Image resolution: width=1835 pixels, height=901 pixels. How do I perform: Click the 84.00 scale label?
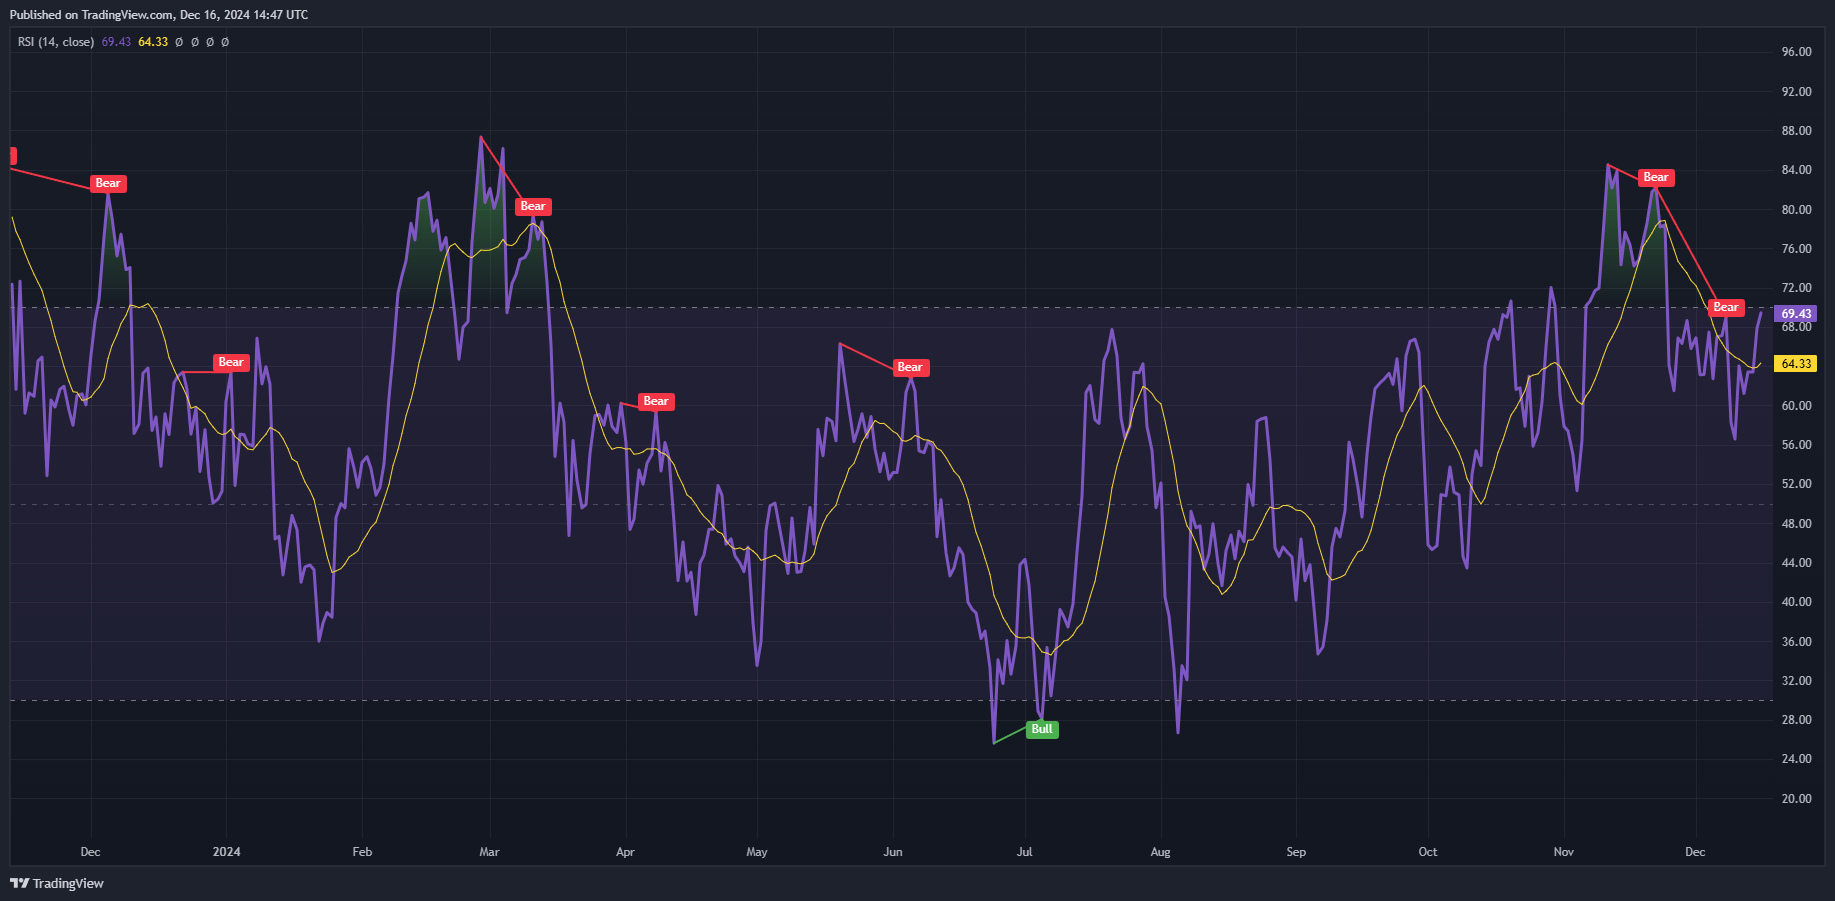[1796, 170]
